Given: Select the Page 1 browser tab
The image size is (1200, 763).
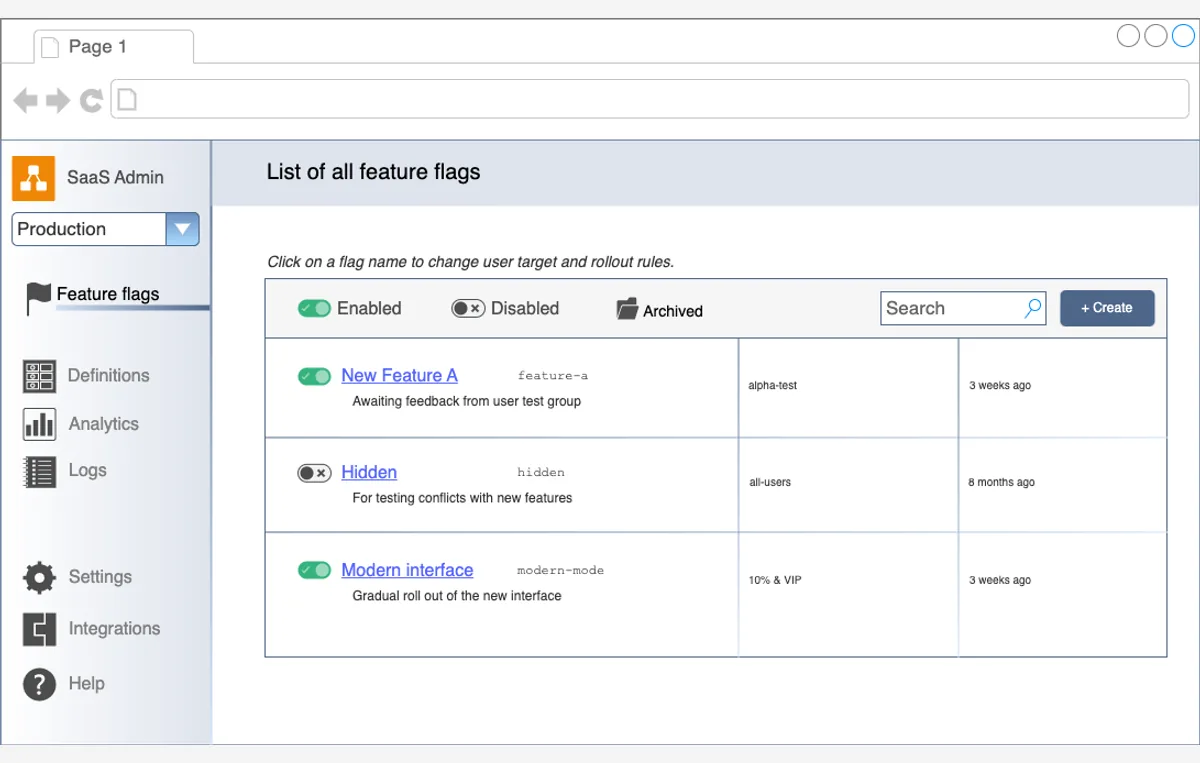Looking at the screenshot, I should pyautogui.click(x=113, y=47).
